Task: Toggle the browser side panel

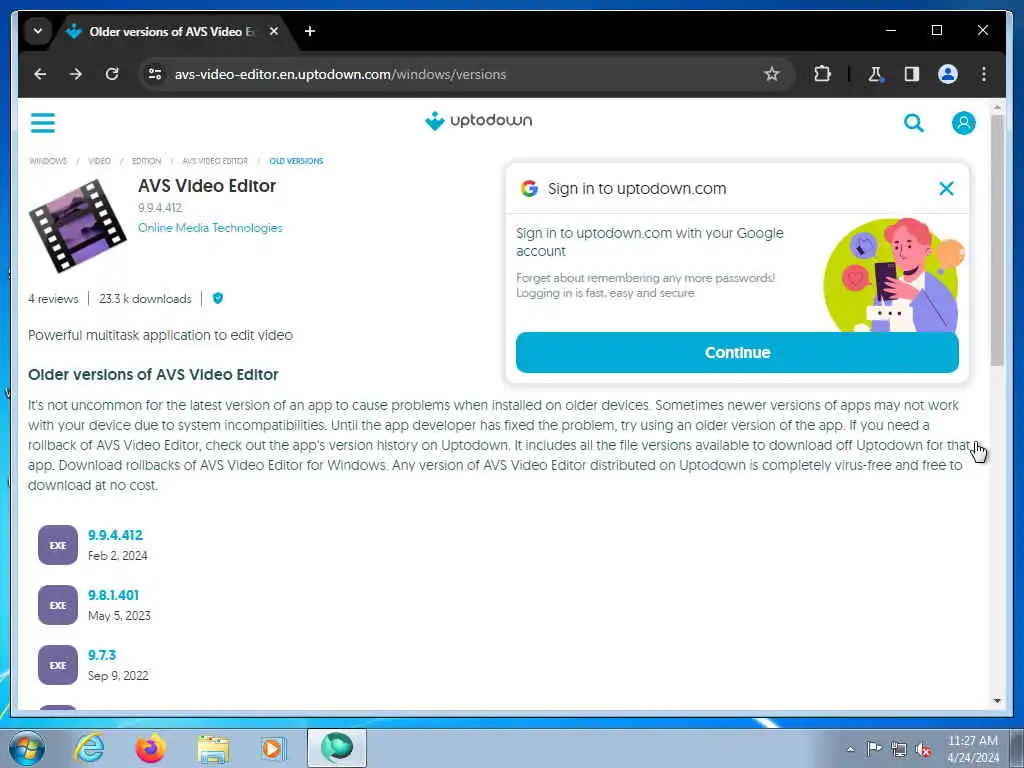Action: pyautogui.click(x=912, y=74)
